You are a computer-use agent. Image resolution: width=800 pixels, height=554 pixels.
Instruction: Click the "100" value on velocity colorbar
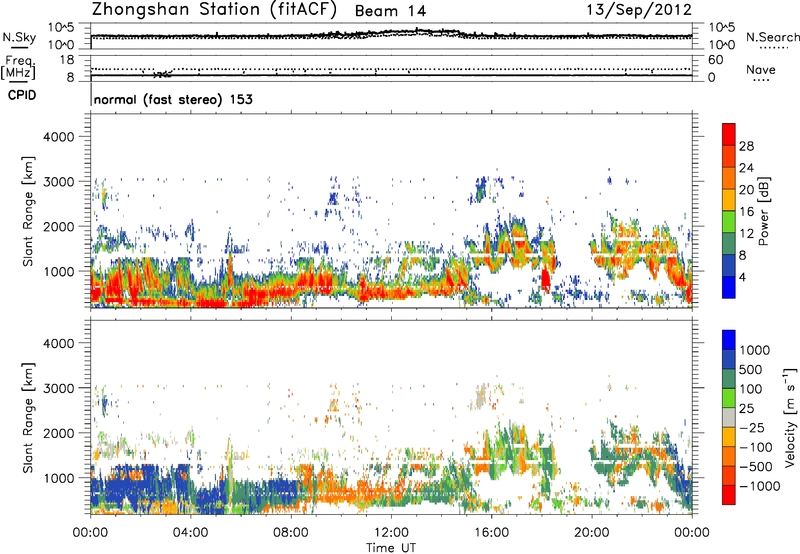[751, 389]
